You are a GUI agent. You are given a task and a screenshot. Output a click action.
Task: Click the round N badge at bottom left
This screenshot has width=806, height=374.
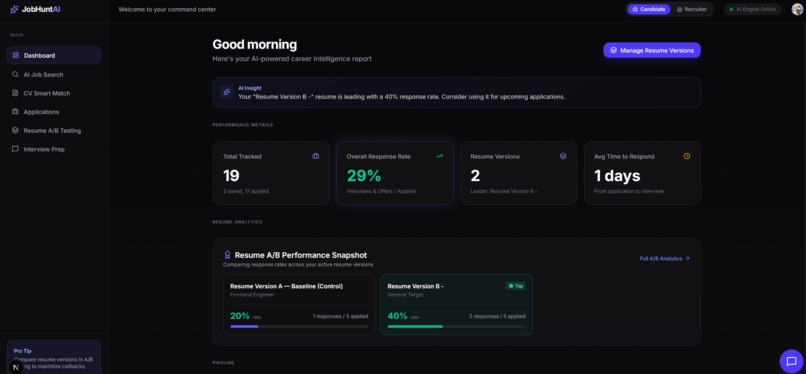point(16,367)
